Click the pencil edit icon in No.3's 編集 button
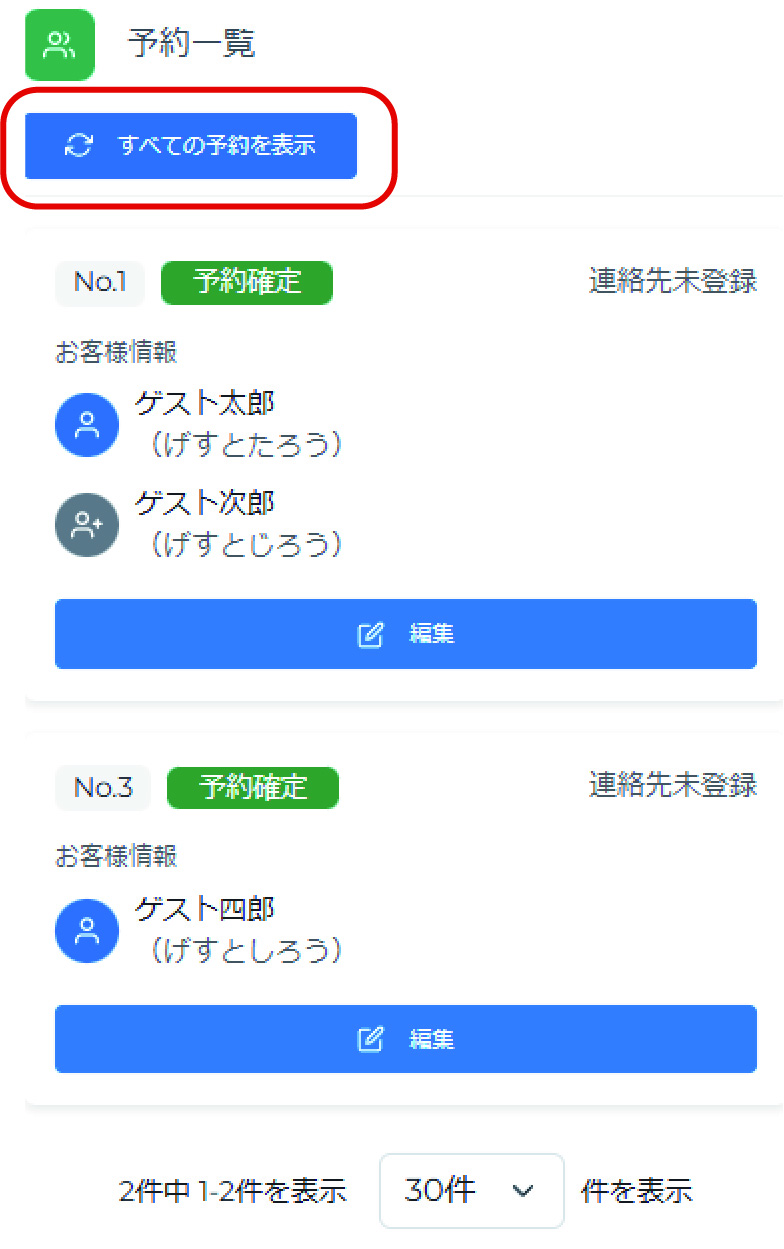 pos(371,1038)
